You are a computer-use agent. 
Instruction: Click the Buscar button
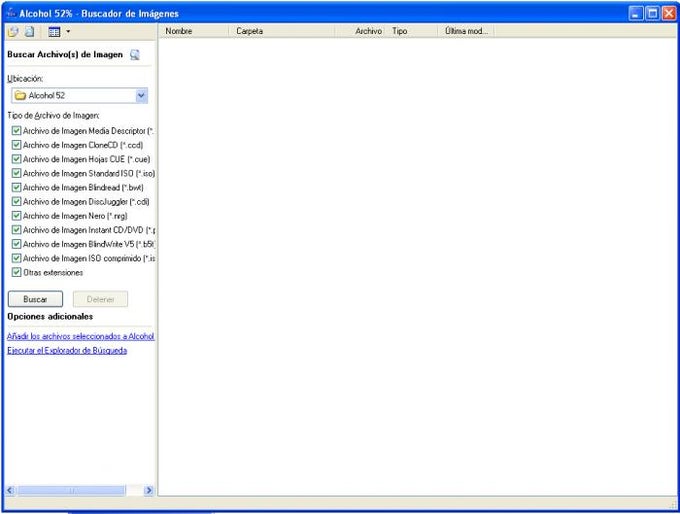[35, 299]
